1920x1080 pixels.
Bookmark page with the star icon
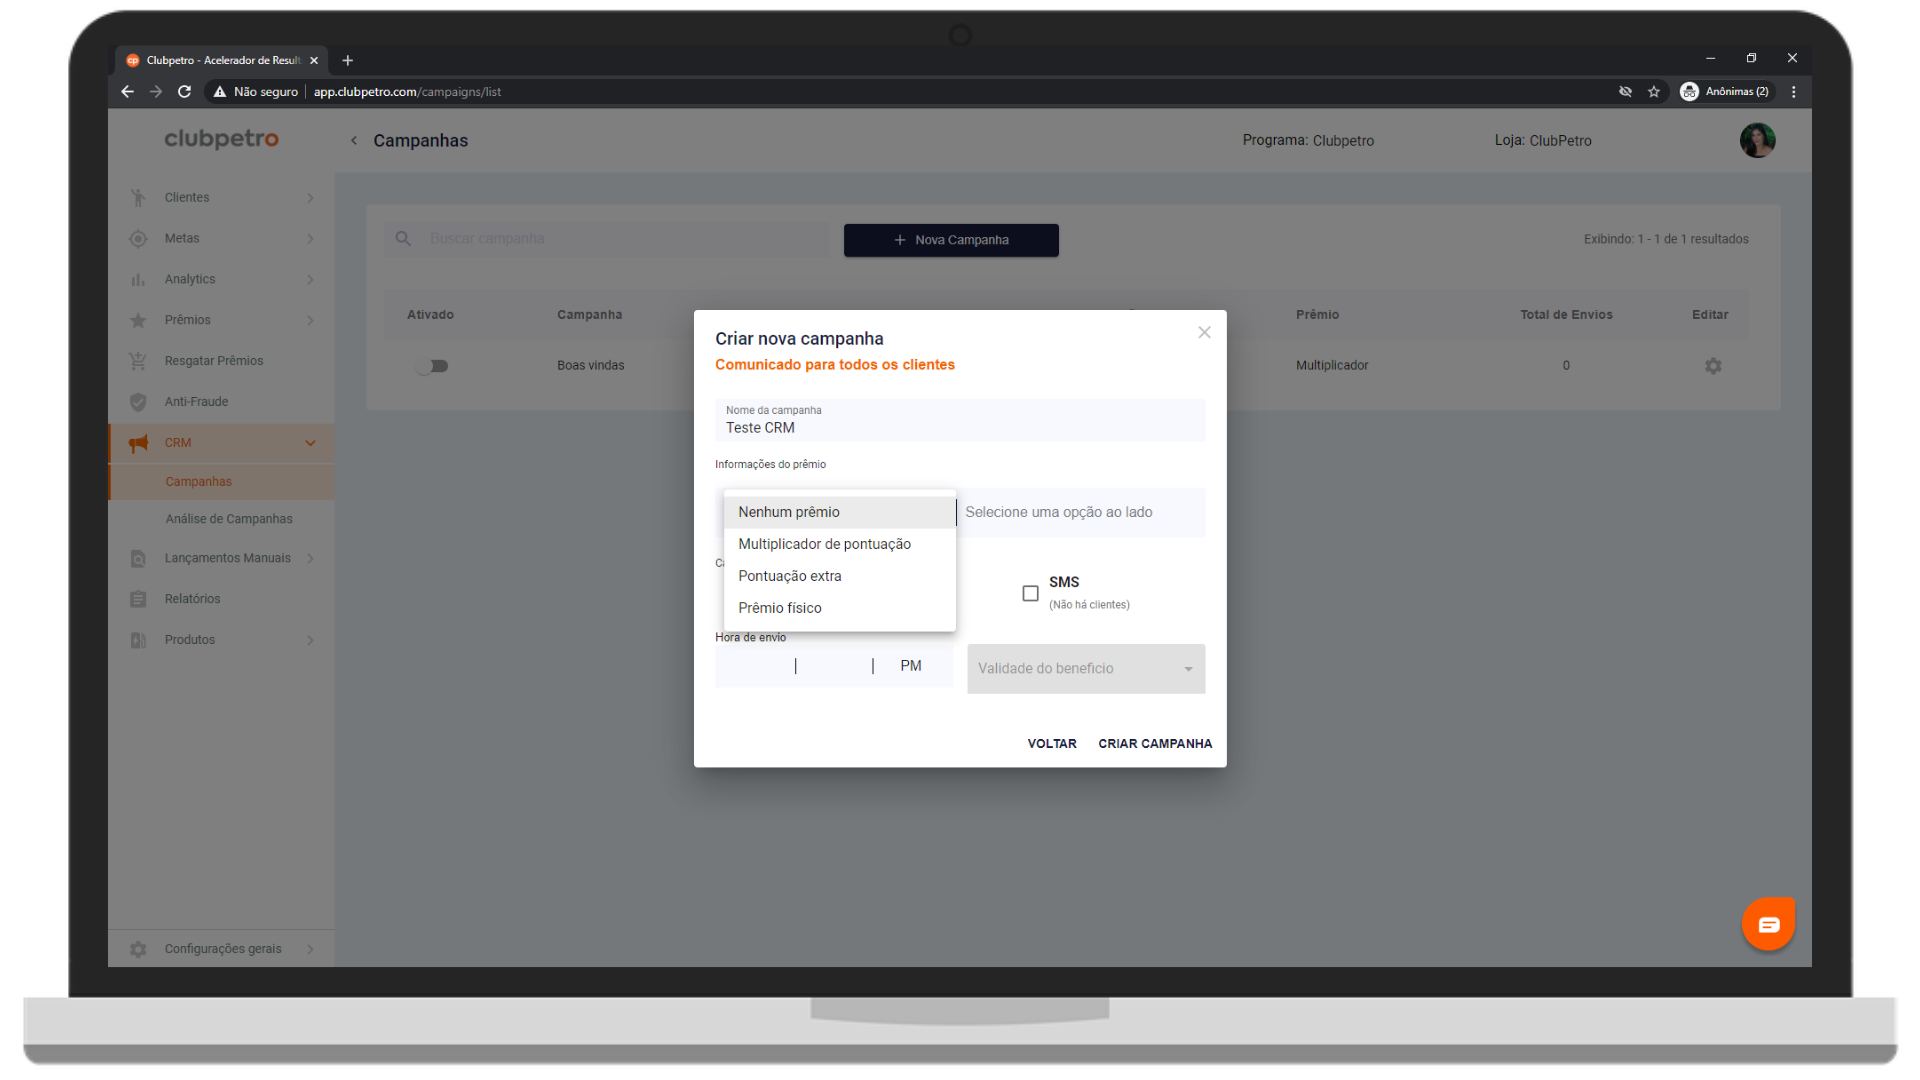click(1654, 92)
